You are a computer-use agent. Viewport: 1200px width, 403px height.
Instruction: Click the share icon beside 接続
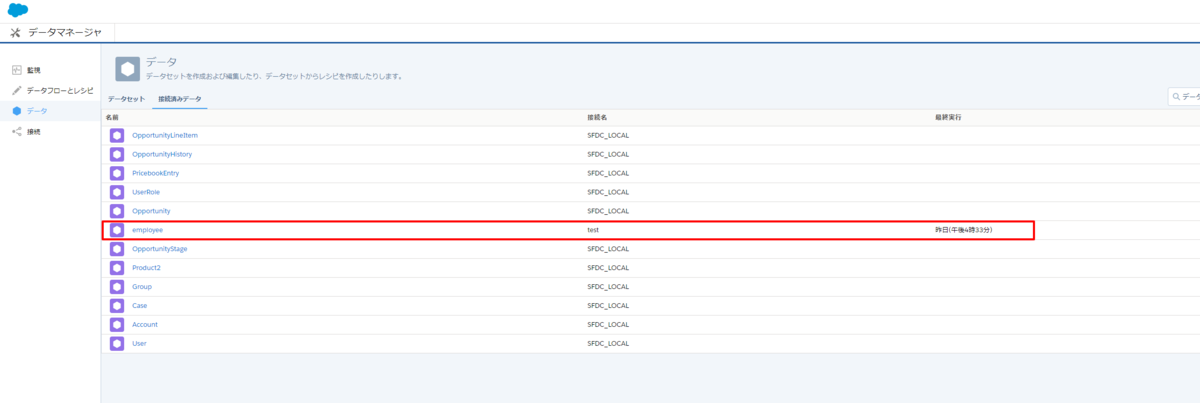(x=16, y=132)
